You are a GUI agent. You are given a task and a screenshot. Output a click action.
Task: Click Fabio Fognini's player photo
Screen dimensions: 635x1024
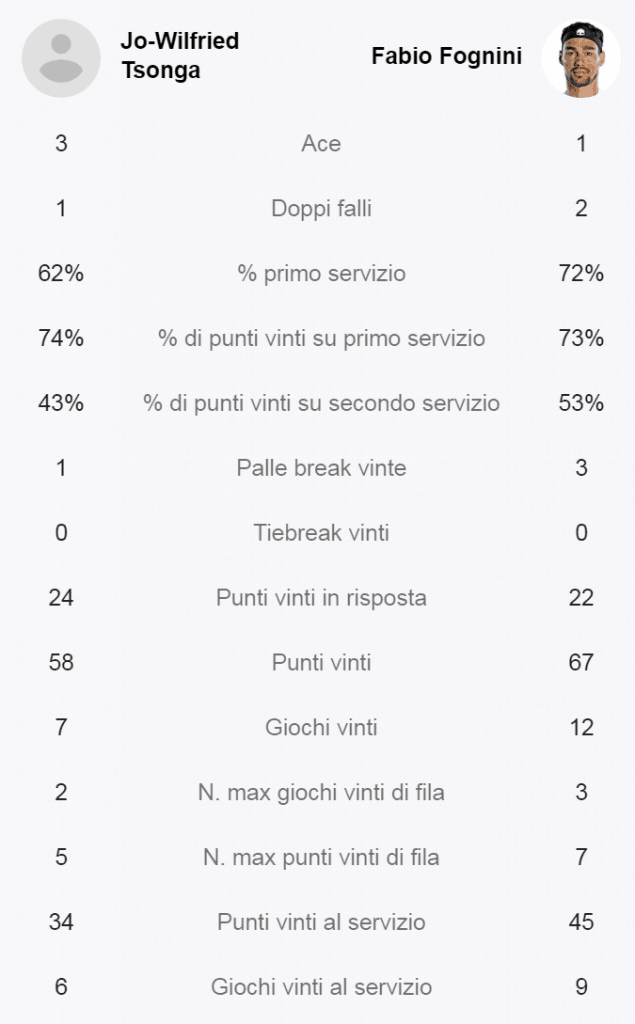point(581,58)
